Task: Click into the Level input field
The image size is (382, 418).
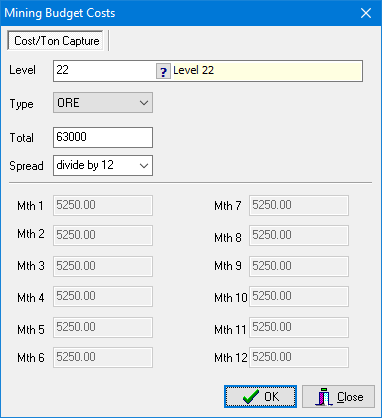Action: [x=105, y=71]
